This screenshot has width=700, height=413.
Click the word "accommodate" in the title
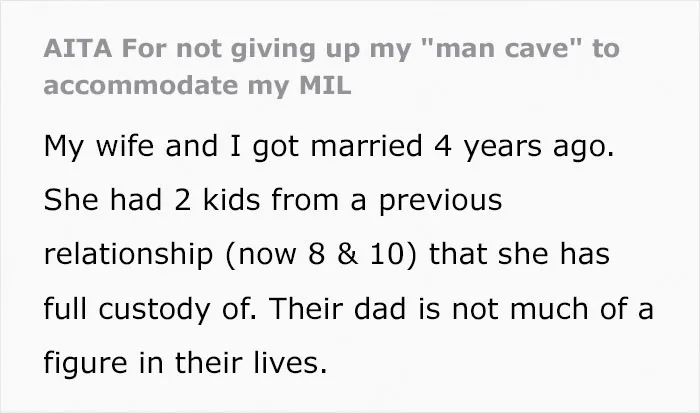[141, 85]
